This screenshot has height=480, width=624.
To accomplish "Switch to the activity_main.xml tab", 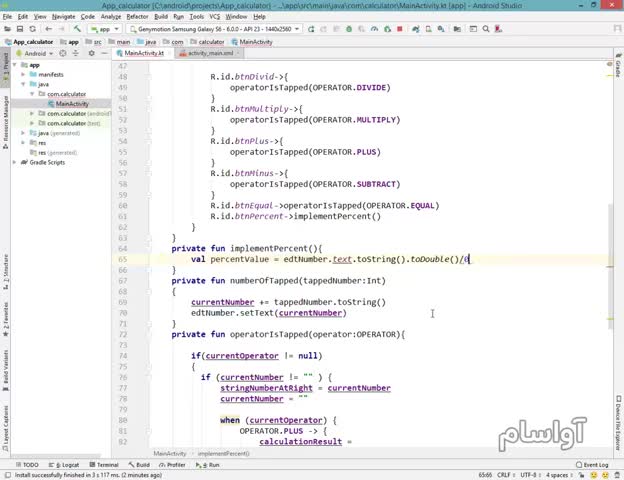I will tap(208, 52).
